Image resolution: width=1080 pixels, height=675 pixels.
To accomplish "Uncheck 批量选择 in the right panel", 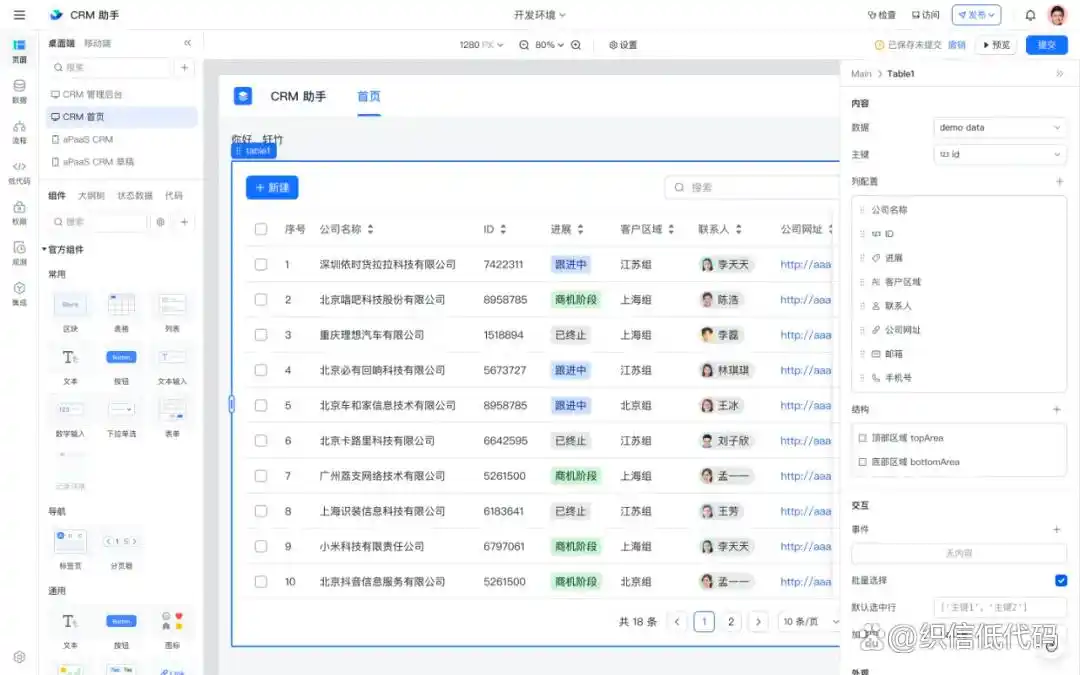I will [x=1062, y=580].
